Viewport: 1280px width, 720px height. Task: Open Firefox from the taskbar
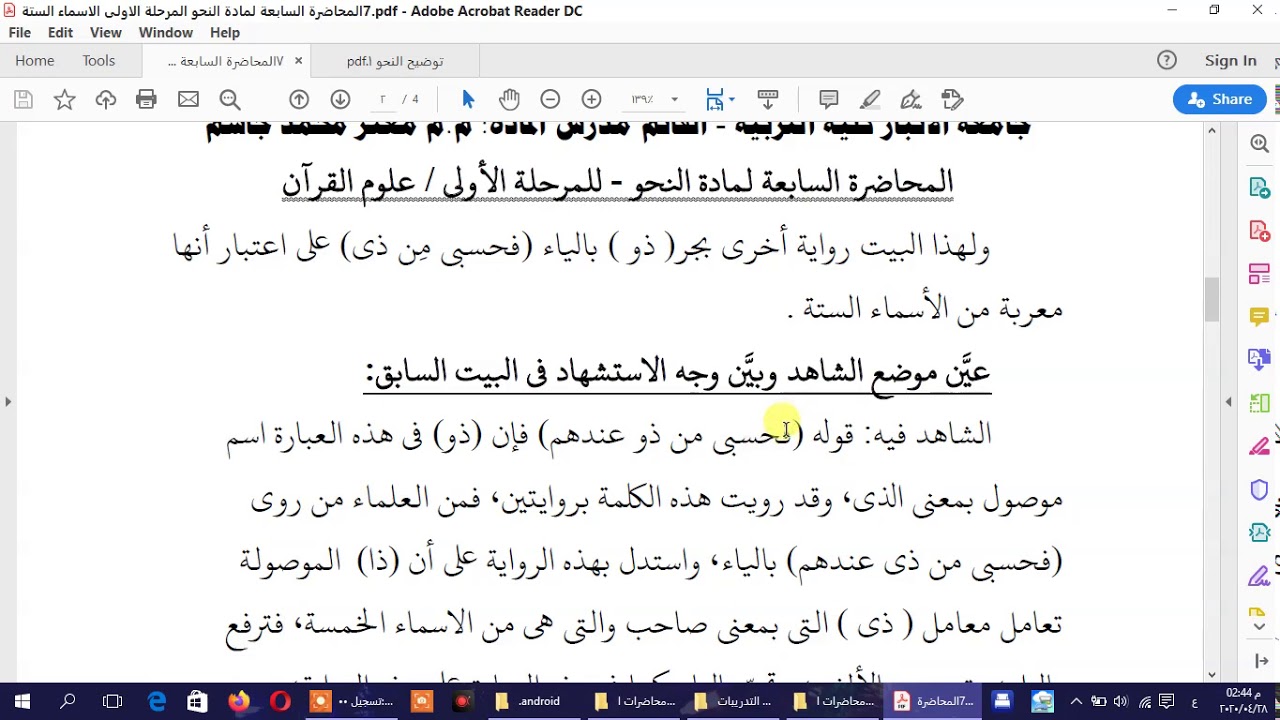click(239, 702)
